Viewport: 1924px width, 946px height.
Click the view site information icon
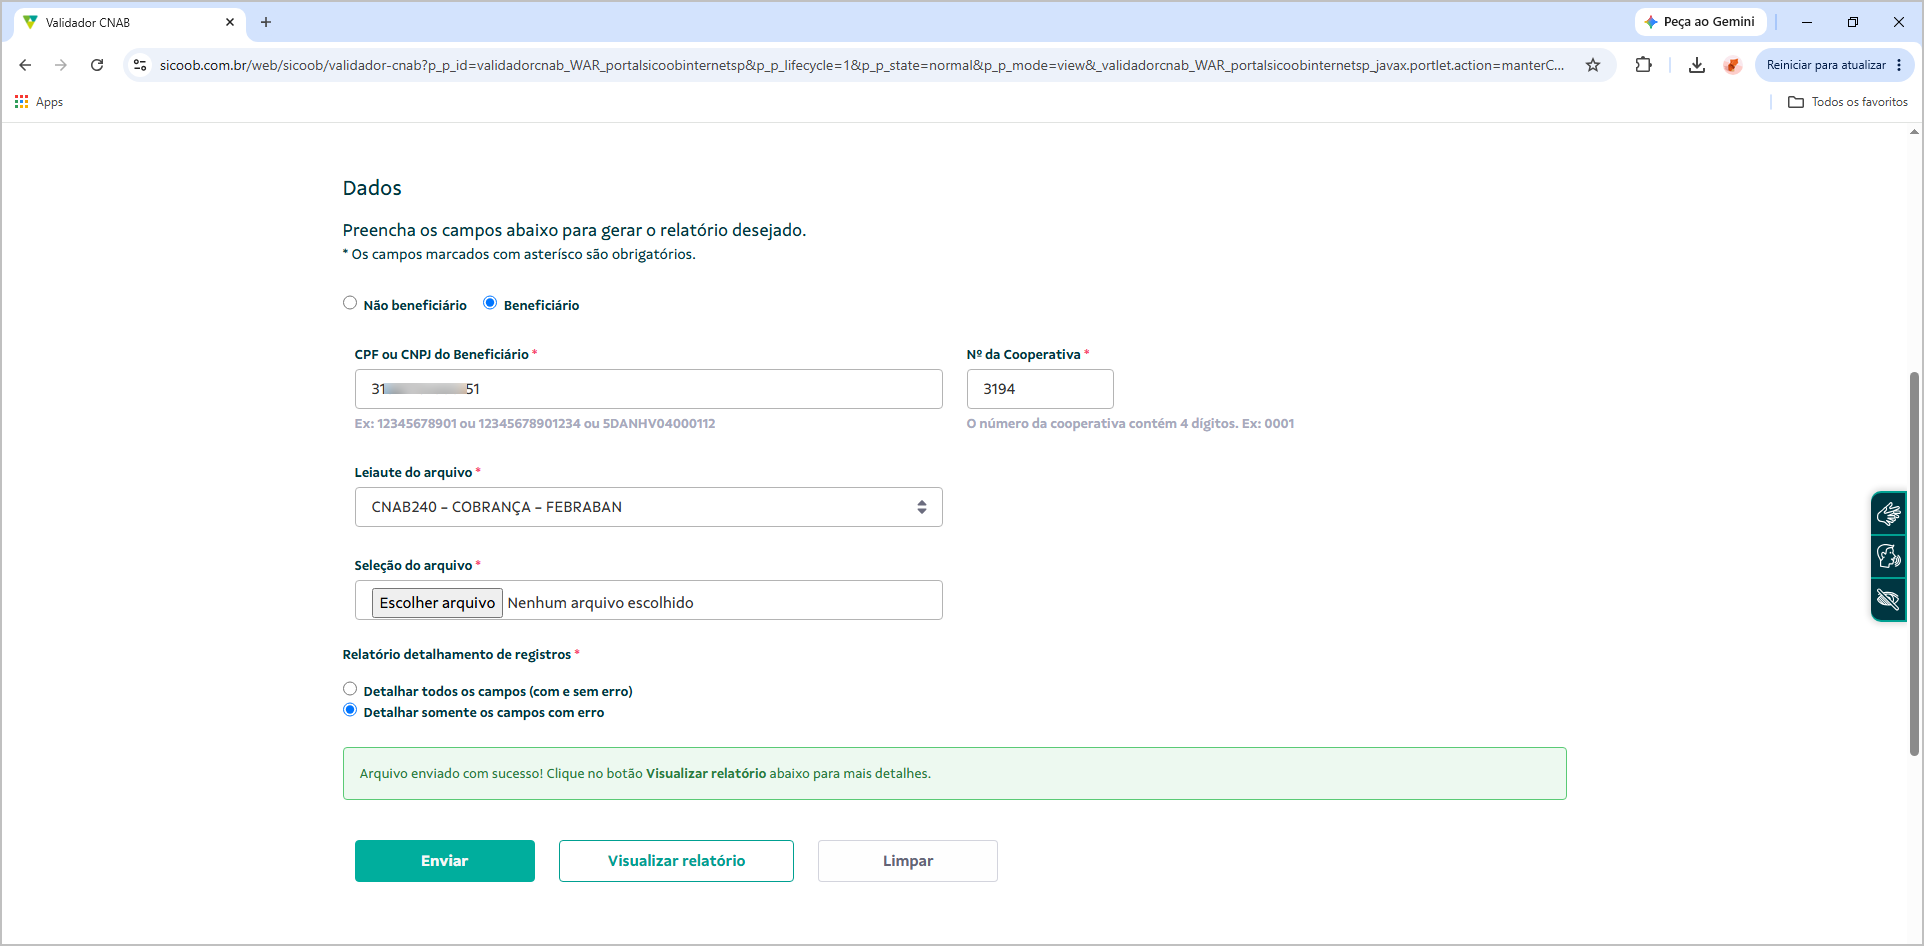coord(140,65)
